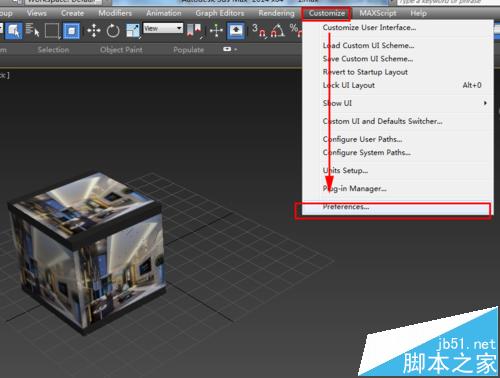500x378 pixels.
Task: Toggle the Angle Snap button
Action: [278, 30]
